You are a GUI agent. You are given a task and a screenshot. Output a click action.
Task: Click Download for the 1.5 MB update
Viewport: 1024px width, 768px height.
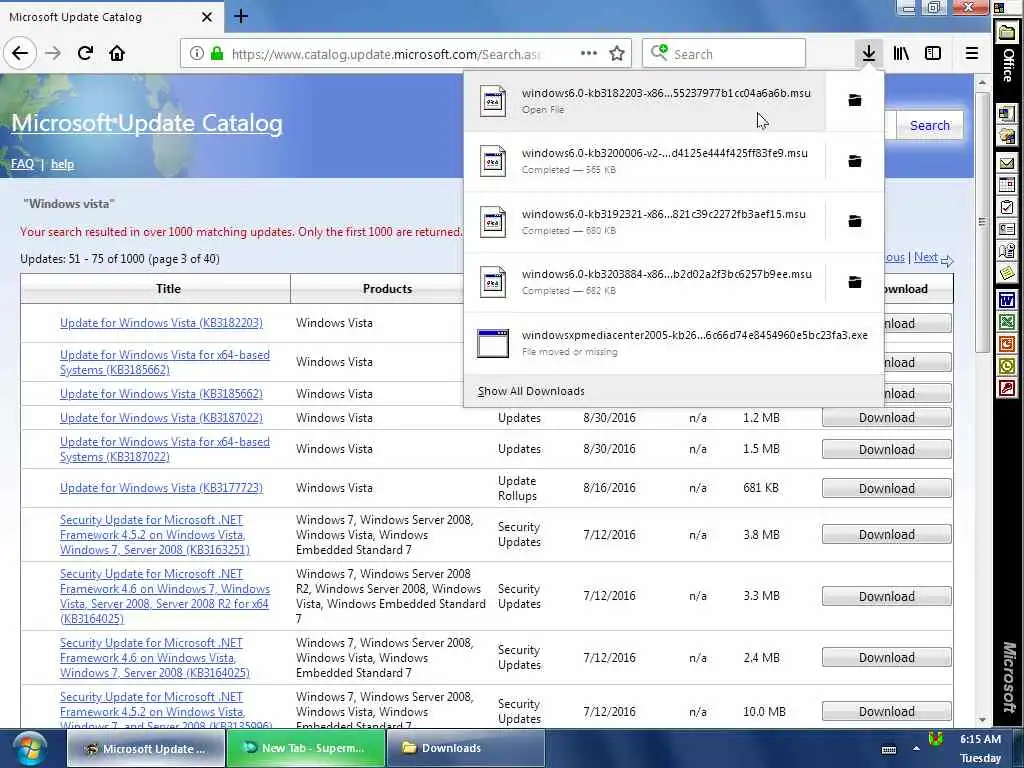click(886, 449)
